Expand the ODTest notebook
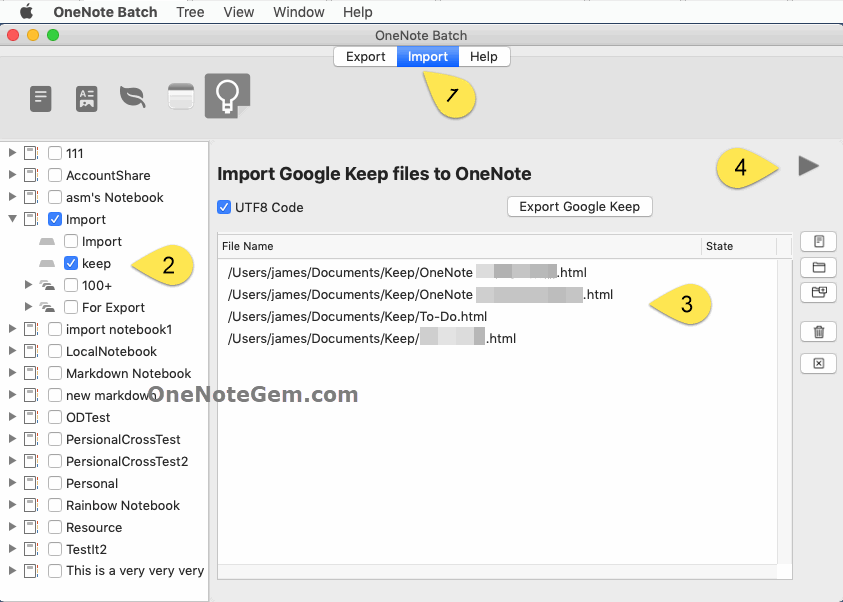Screen dimensions: 843x602 (12, 418)
